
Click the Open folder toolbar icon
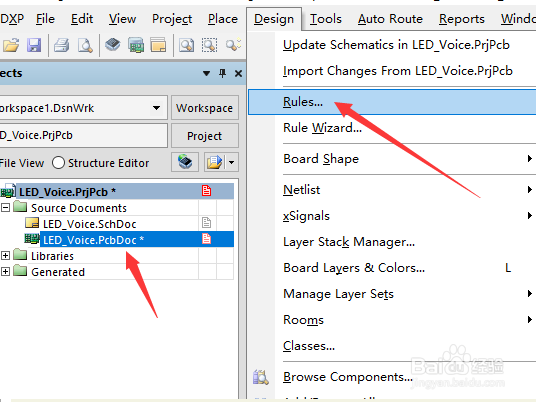coord(11,45)
